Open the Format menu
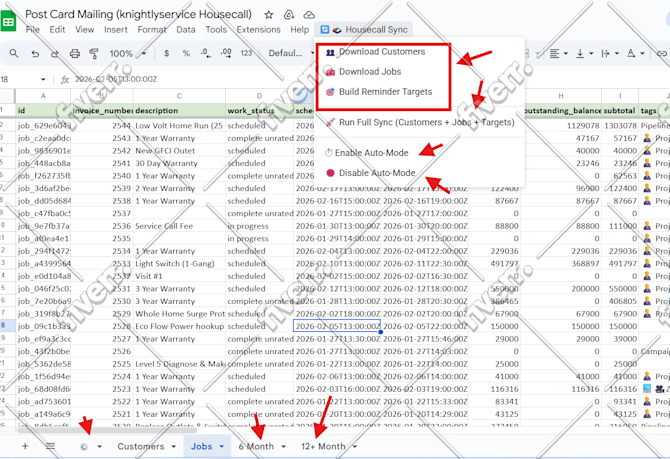The image size is (670, 459). 152,29
